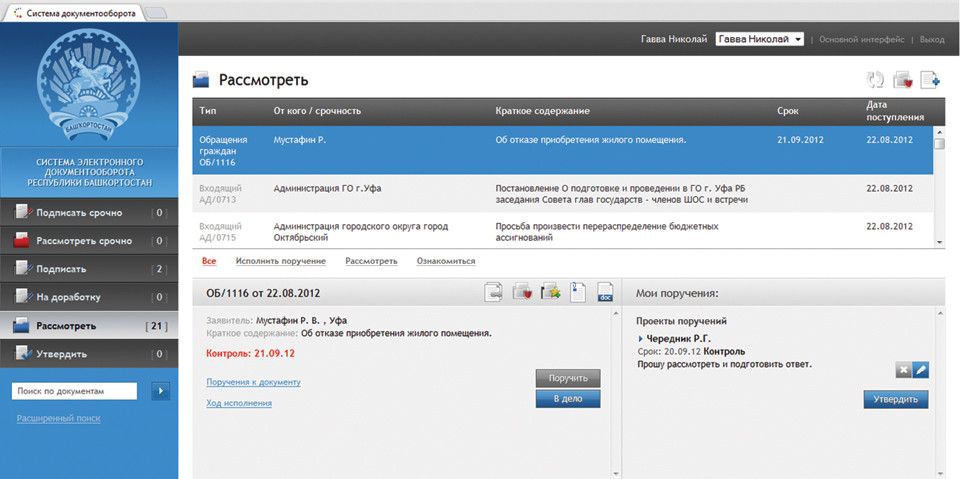Image resolution: width=960 pixels, height=479 pixels.
Task: Click the refresh list icon
Action: pos(876,80)
